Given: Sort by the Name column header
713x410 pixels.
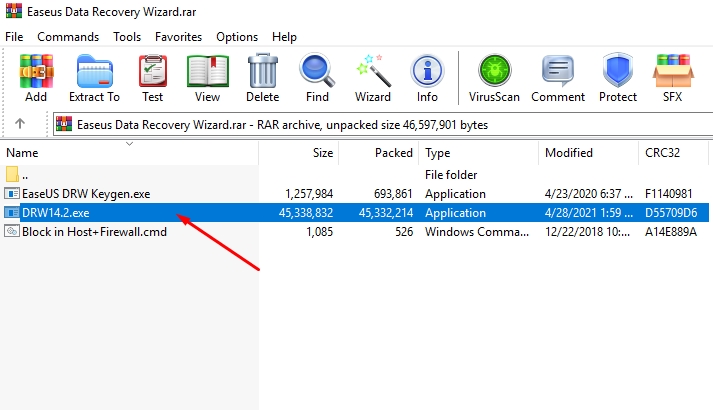Looking at the screenshot, I should 129,153.
